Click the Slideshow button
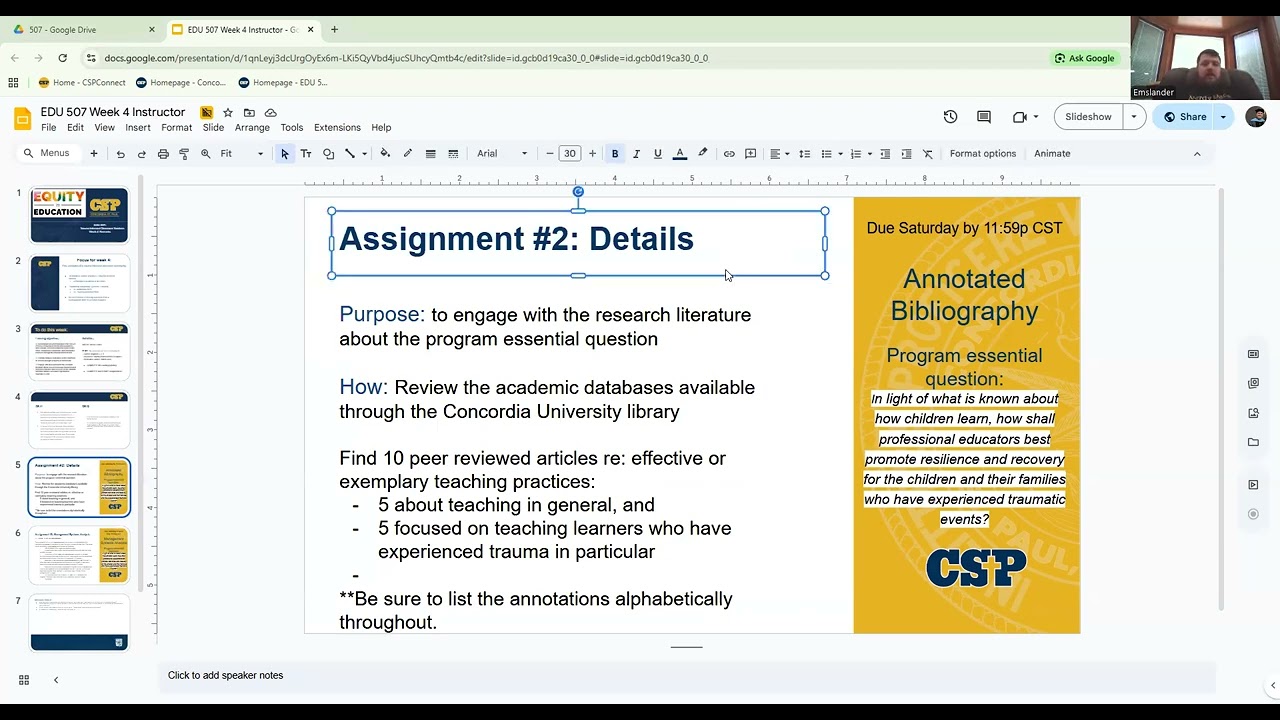Viewport: 1280px width, 720px height. click(1088, 117)
